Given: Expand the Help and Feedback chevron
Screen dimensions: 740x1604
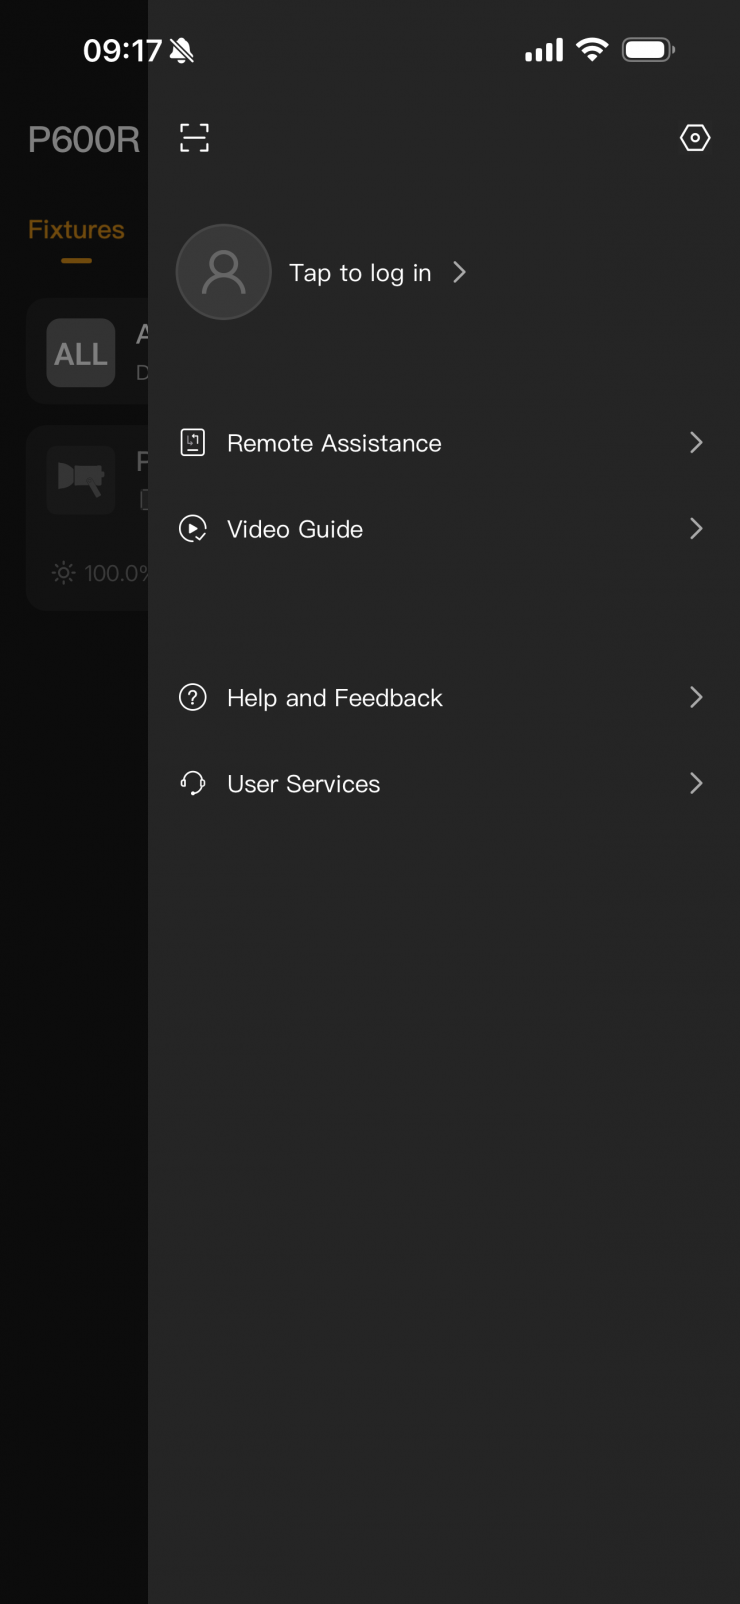Looking at the screenshot, I should [x=696, y=697].
